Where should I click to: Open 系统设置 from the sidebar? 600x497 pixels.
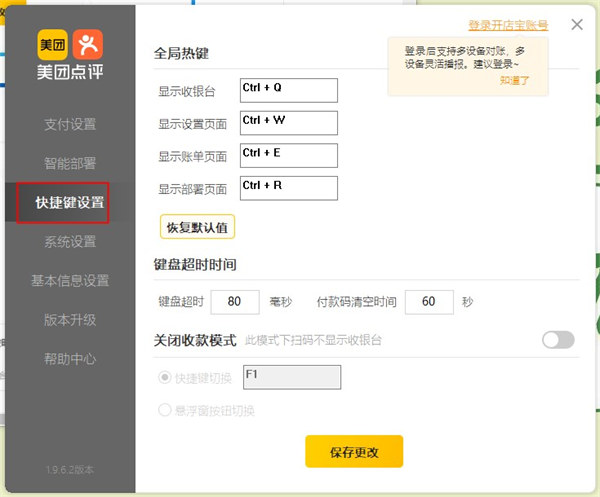70,242
